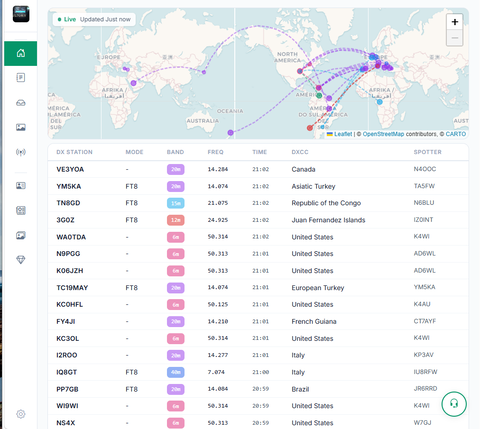This screenshot has width=480, height=429.
Task: Select DX station WA0TDA
Action: pos(71,237)
